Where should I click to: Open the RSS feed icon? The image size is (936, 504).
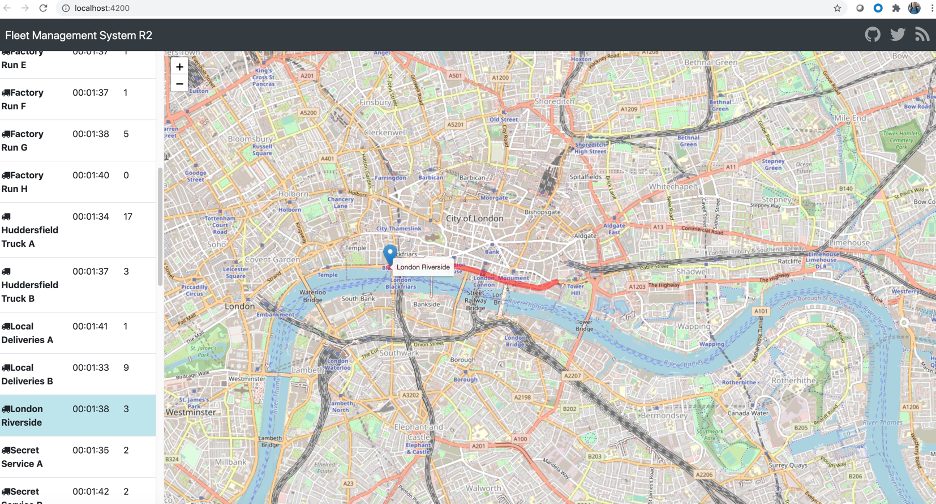click(x=922, y=35)
